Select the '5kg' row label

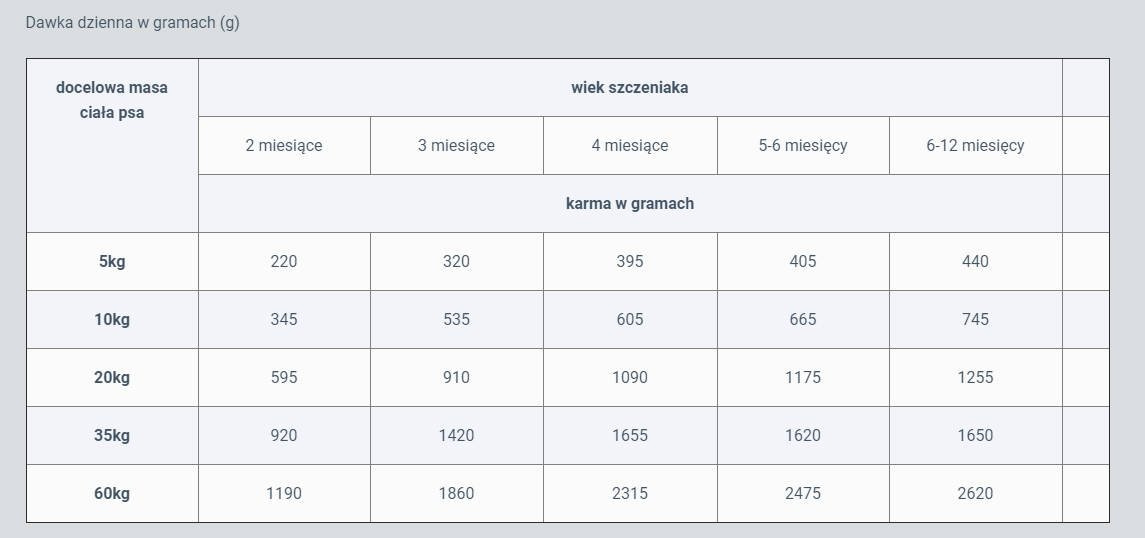tap(112, 261)
